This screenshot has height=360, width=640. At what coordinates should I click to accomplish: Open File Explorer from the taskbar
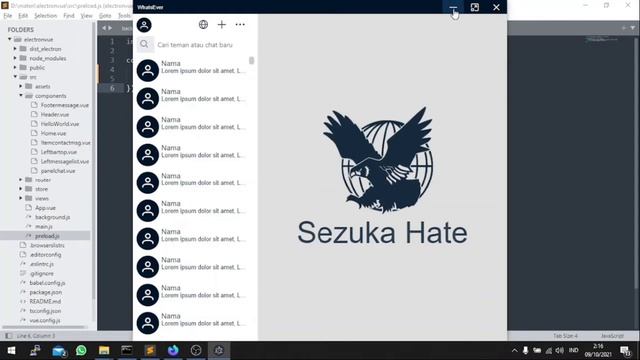pos(104,350)
